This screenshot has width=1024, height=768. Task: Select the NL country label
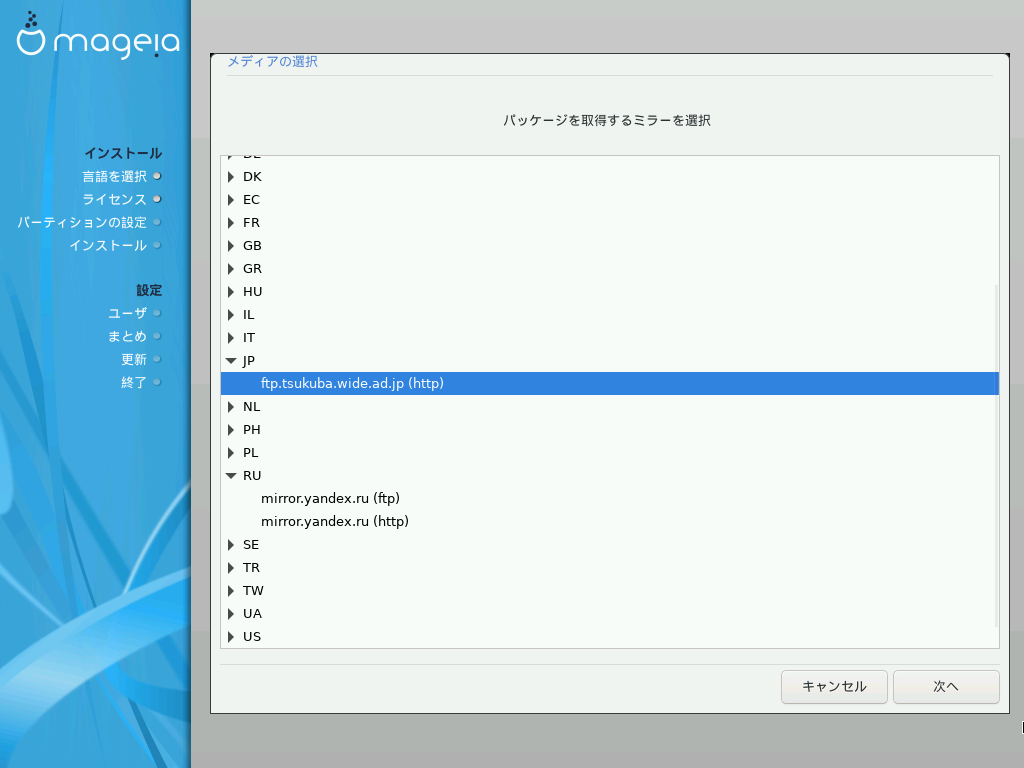(x=251, y=407)
